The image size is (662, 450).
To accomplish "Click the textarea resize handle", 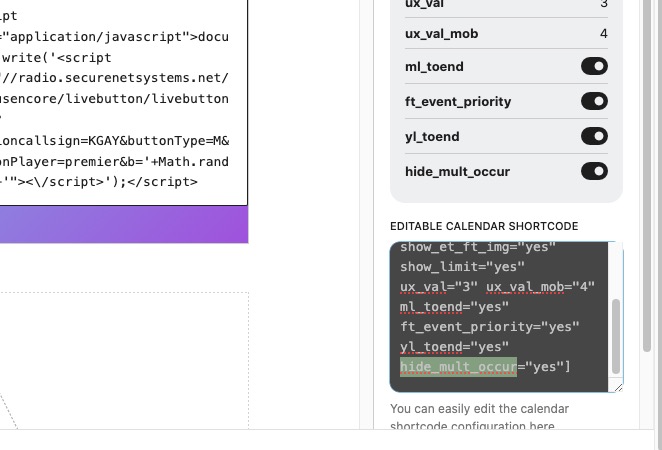I will point(619,388).
